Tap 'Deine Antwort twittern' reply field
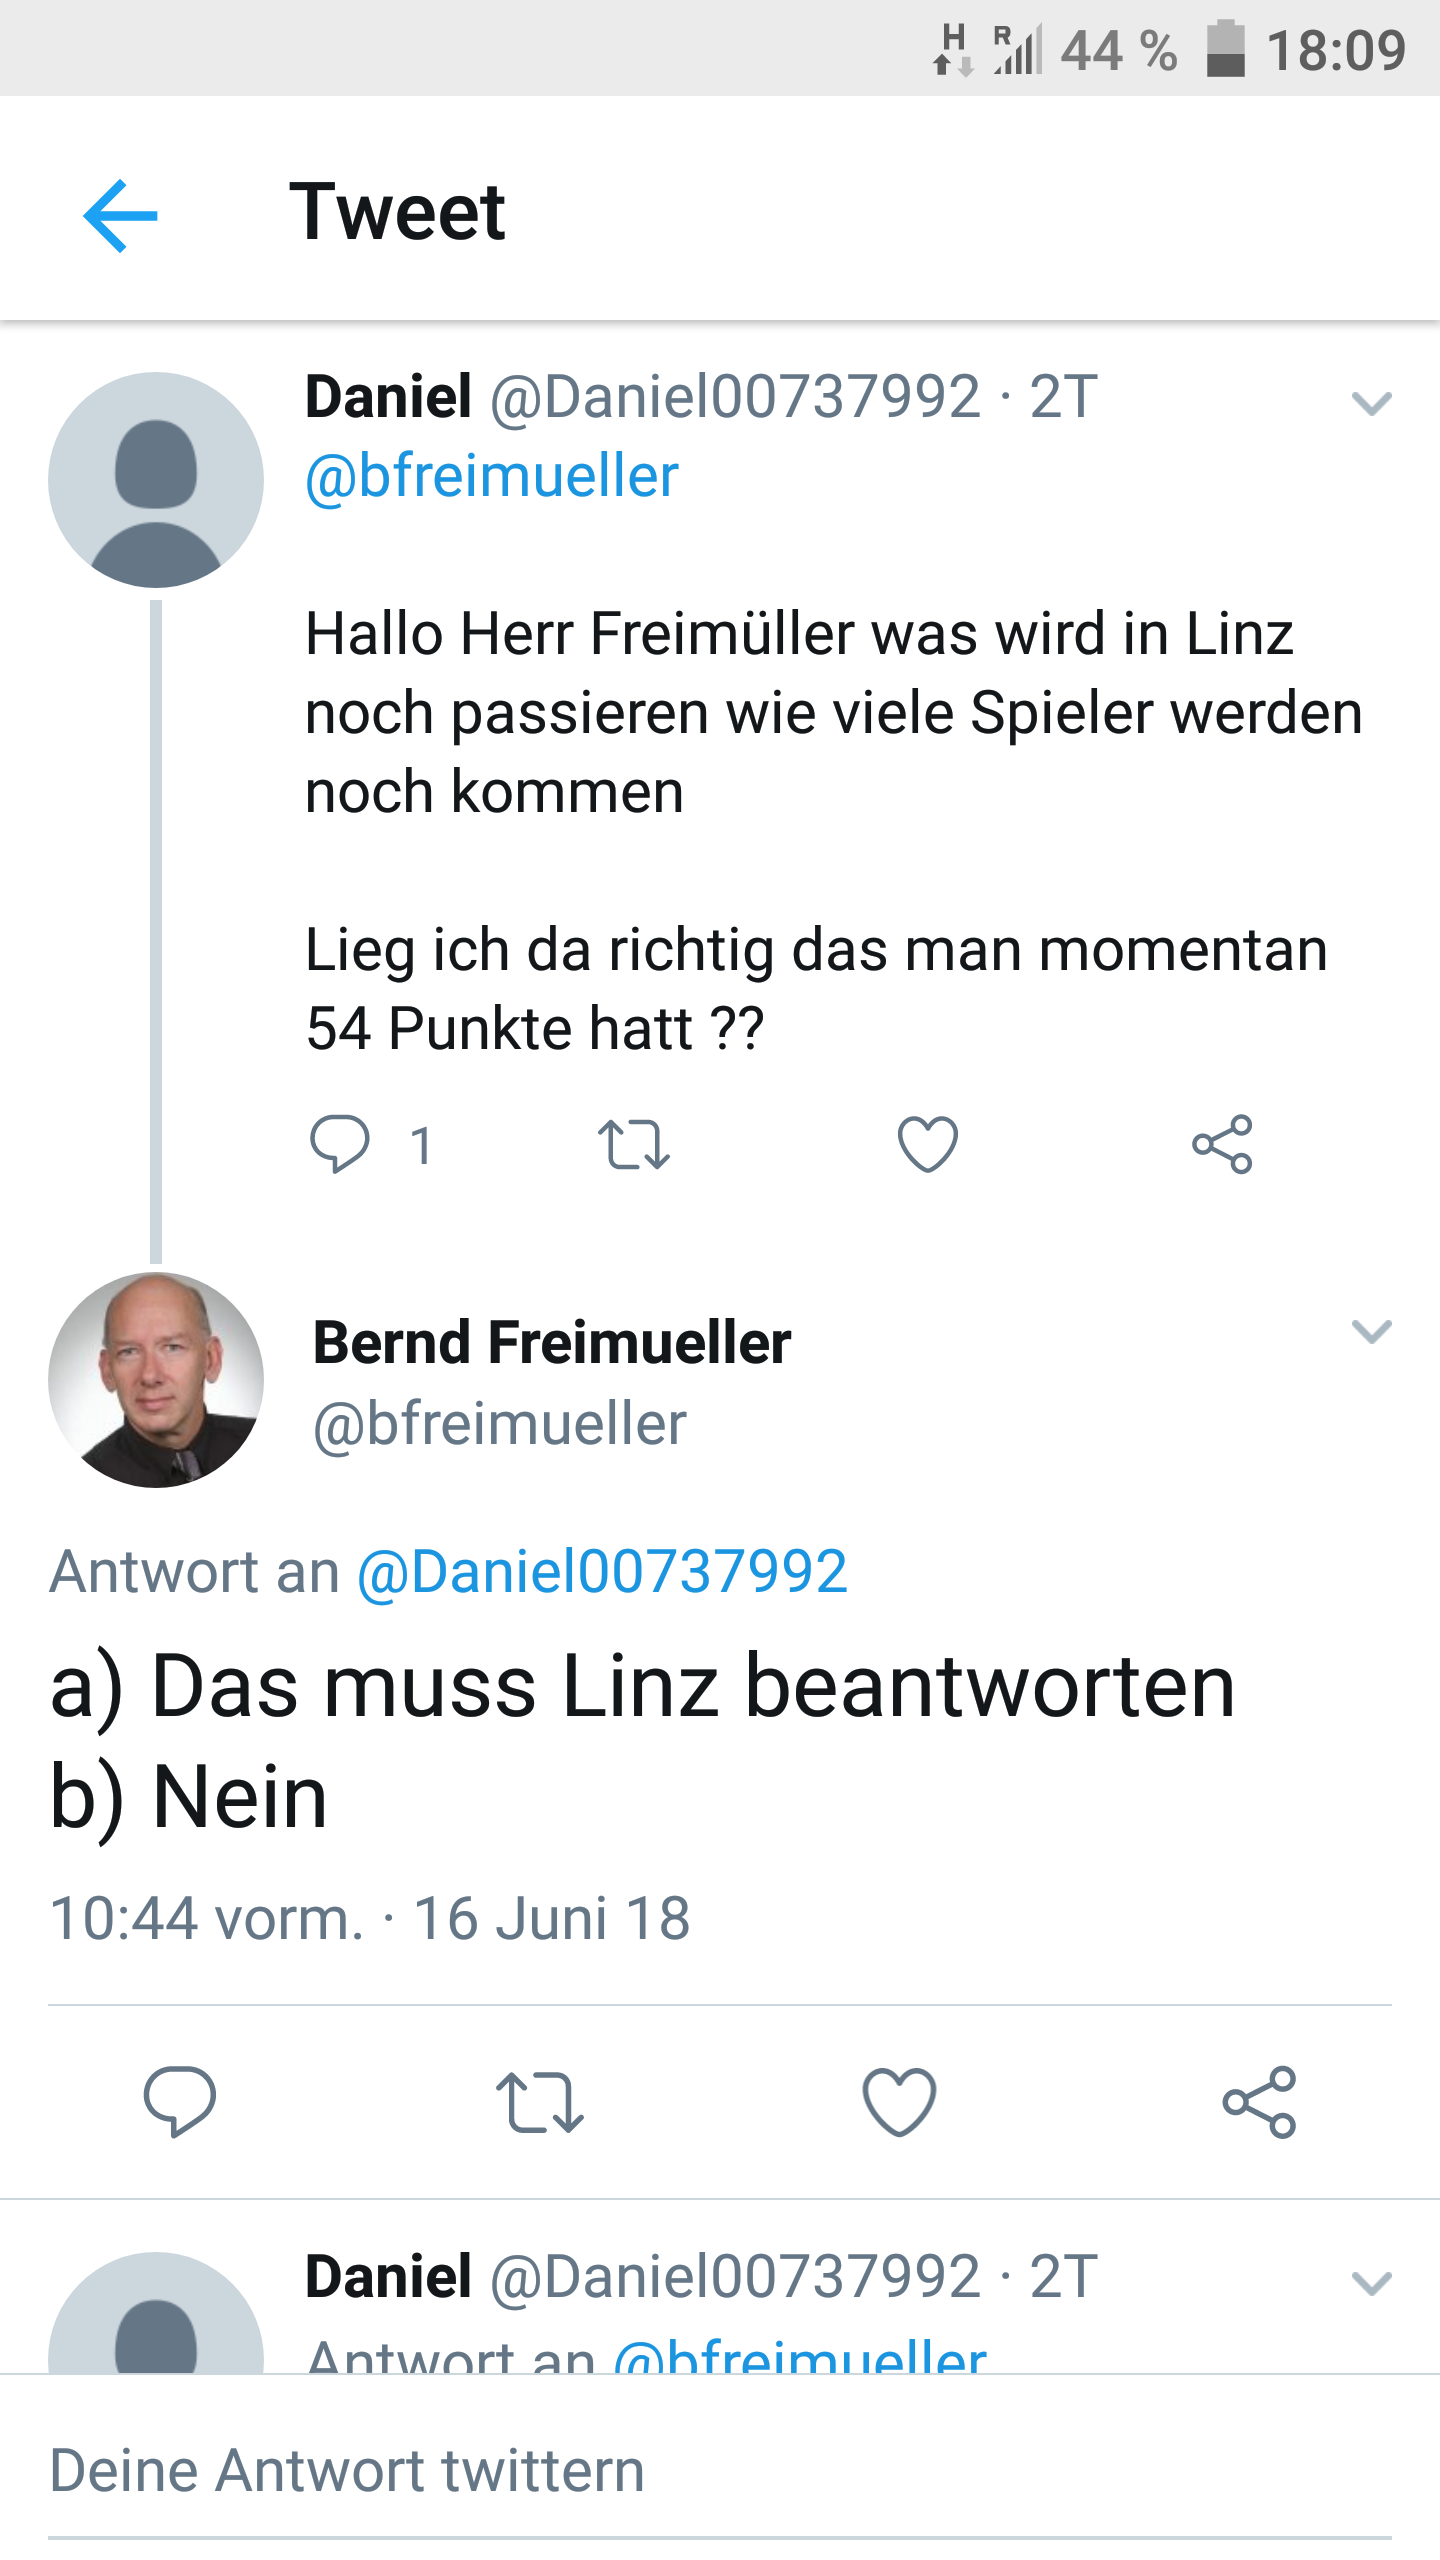Viewport: 1440px width, 2560px height. [x=346, y=2471]
